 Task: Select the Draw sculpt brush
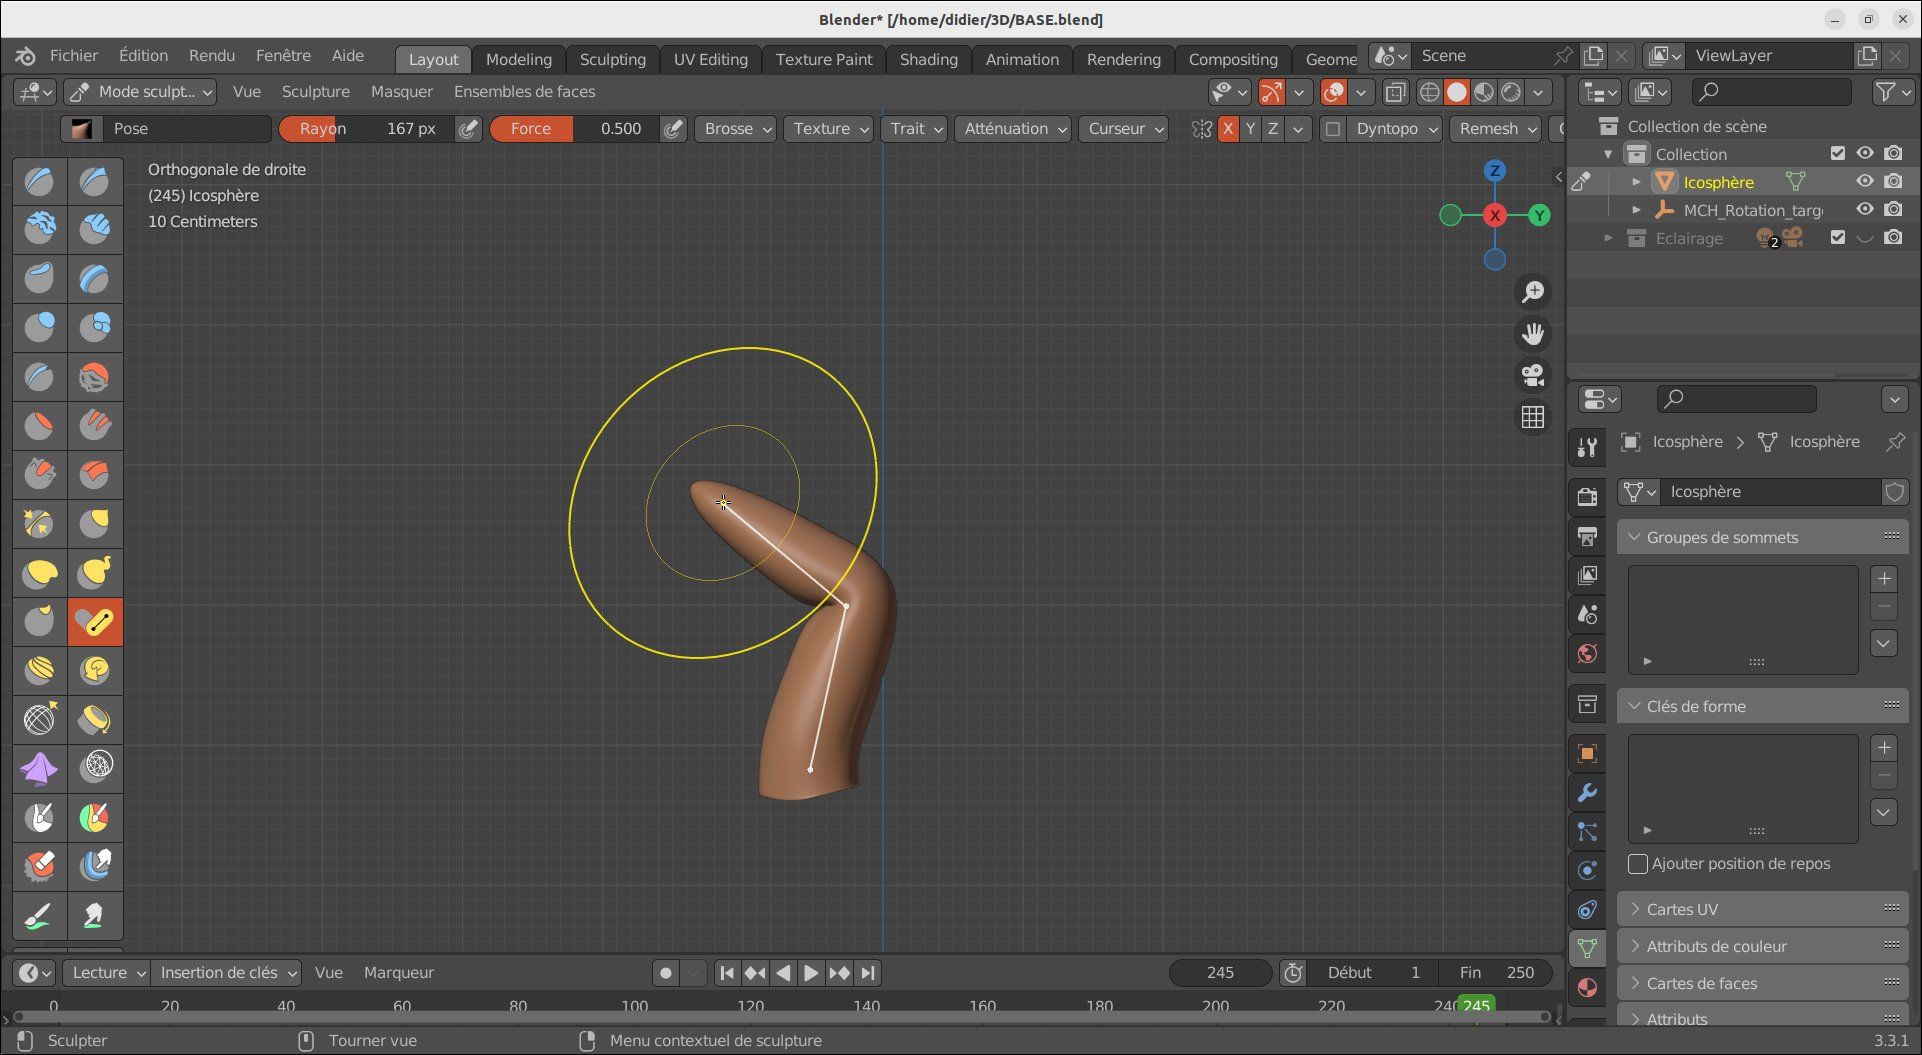40,181
